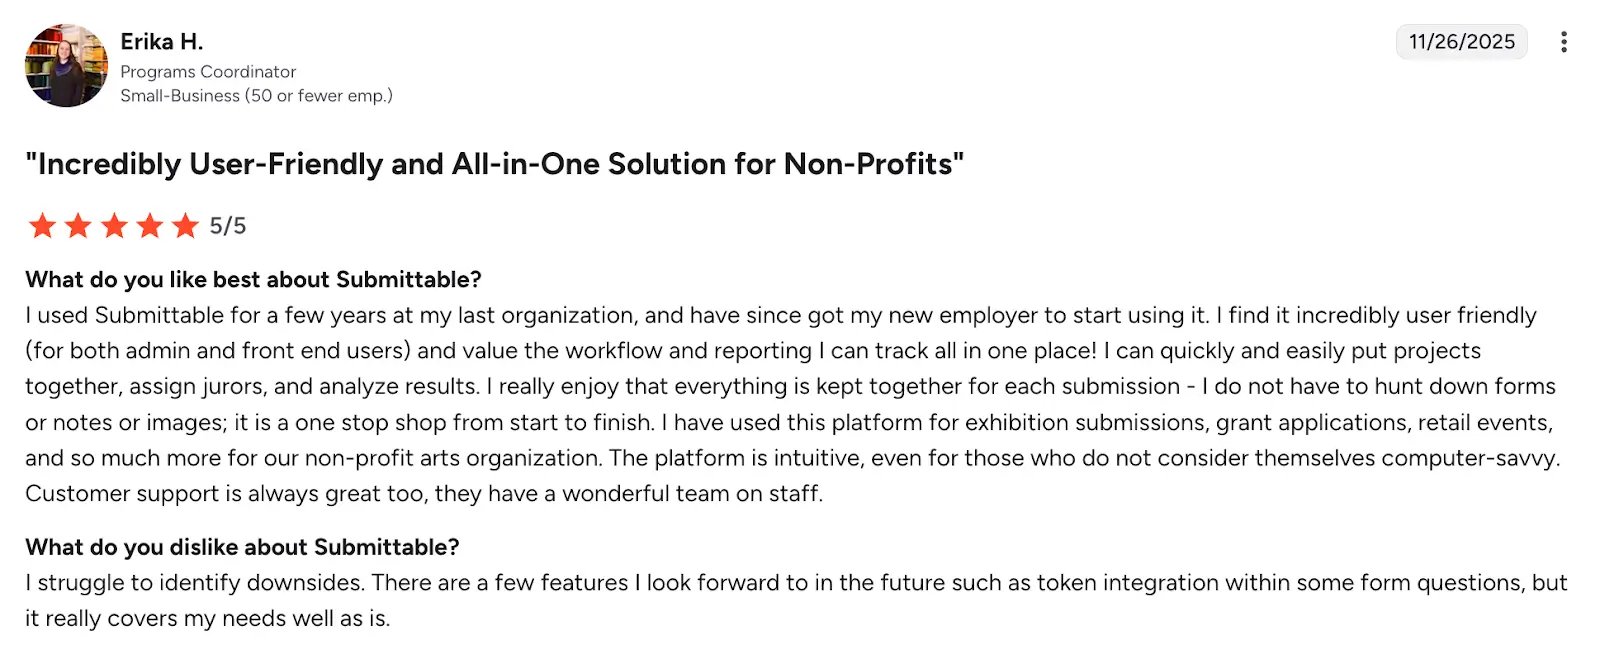Click the Small-Business company size label
1600x654 pixels.
tap(256, 96)
